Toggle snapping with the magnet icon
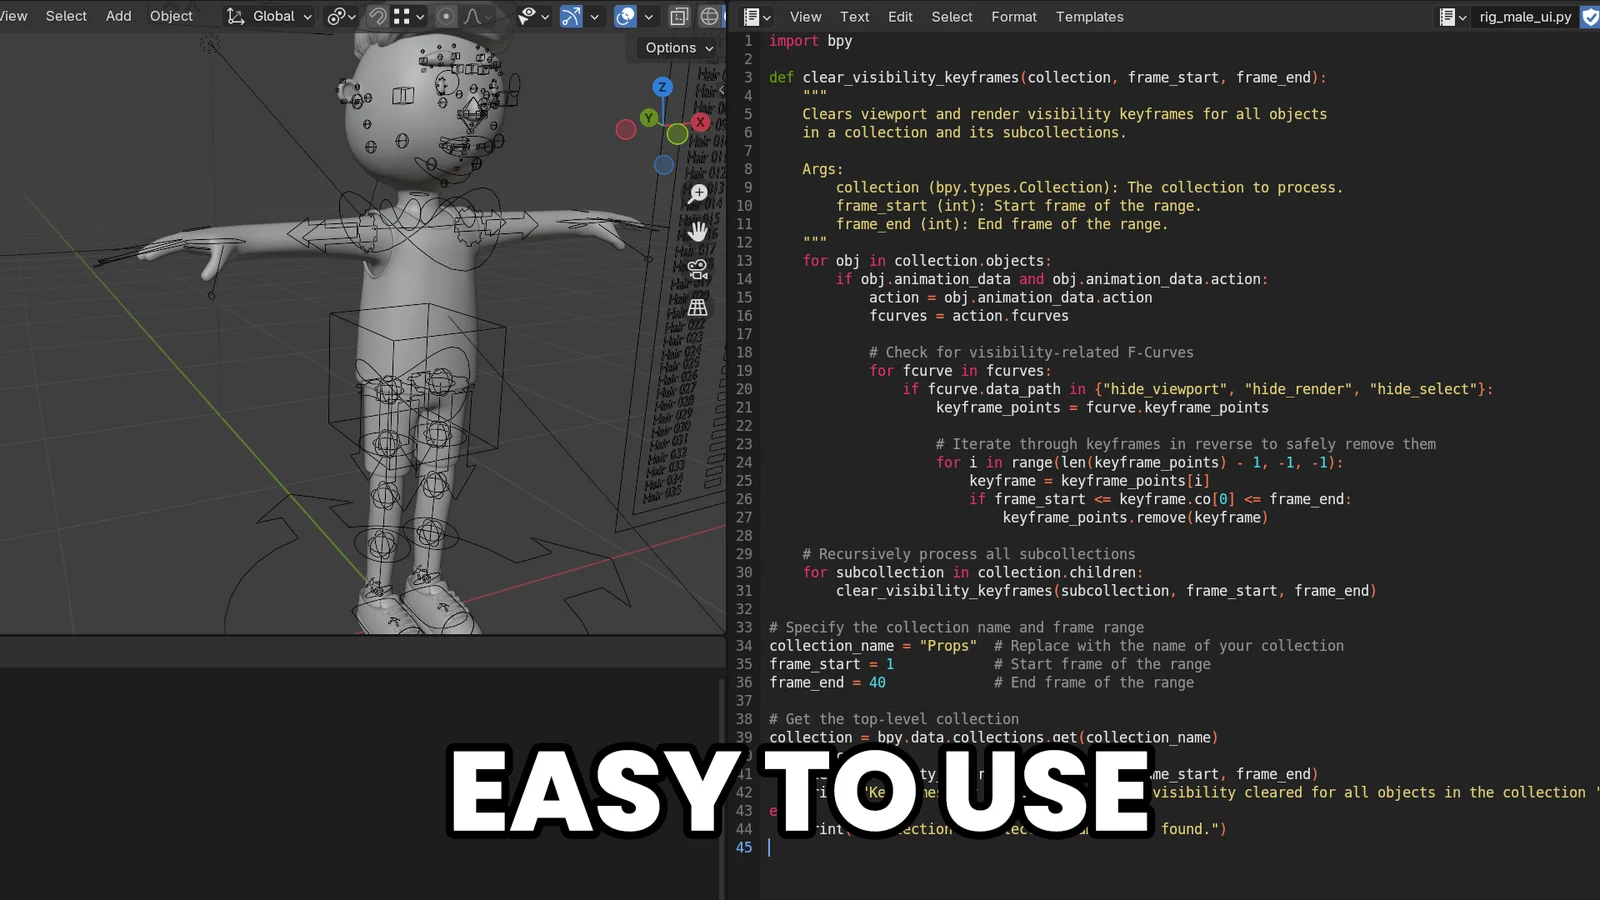1600x900 pixels. pyautogui.click(x=377, y=16)
